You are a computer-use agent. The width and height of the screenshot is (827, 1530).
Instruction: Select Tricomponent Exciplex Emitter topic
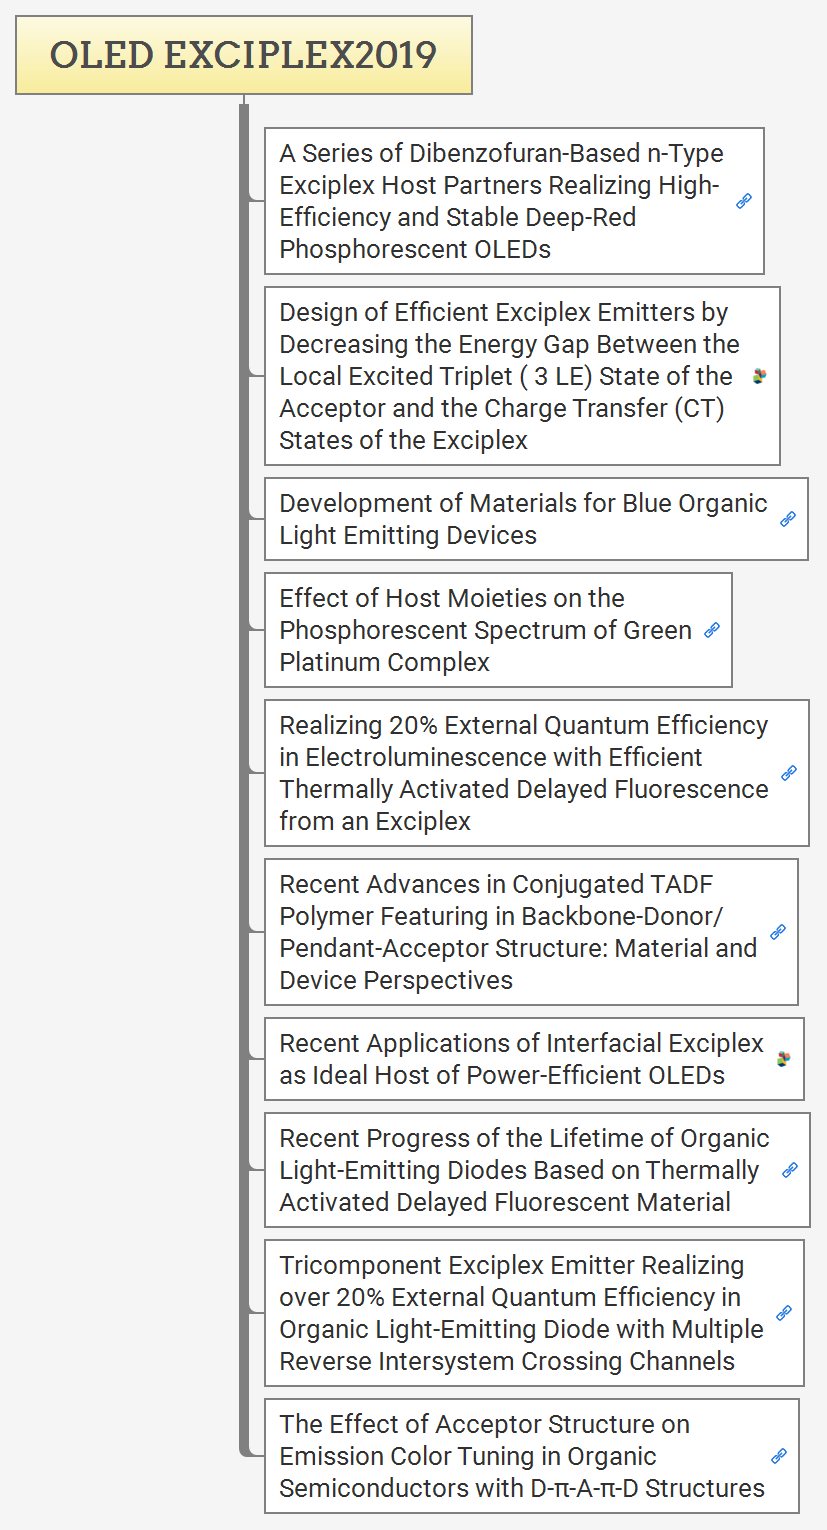point(520,1313)
